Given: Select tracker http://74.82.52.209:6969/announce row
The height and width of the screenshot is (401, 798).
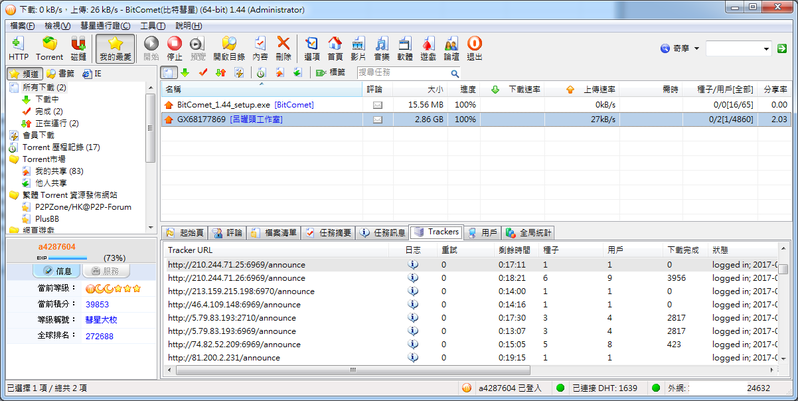Looking at the screenshot, I should point(470,344).
